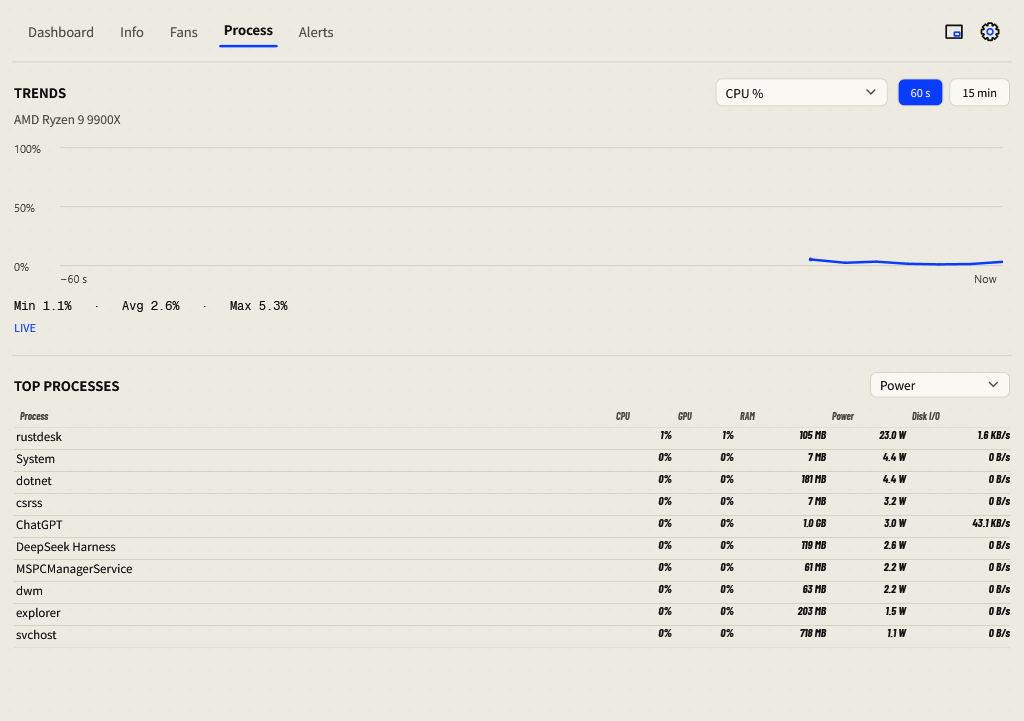
Task: Click dotnet's 181 MB RAM value
Action: (814, 479)
